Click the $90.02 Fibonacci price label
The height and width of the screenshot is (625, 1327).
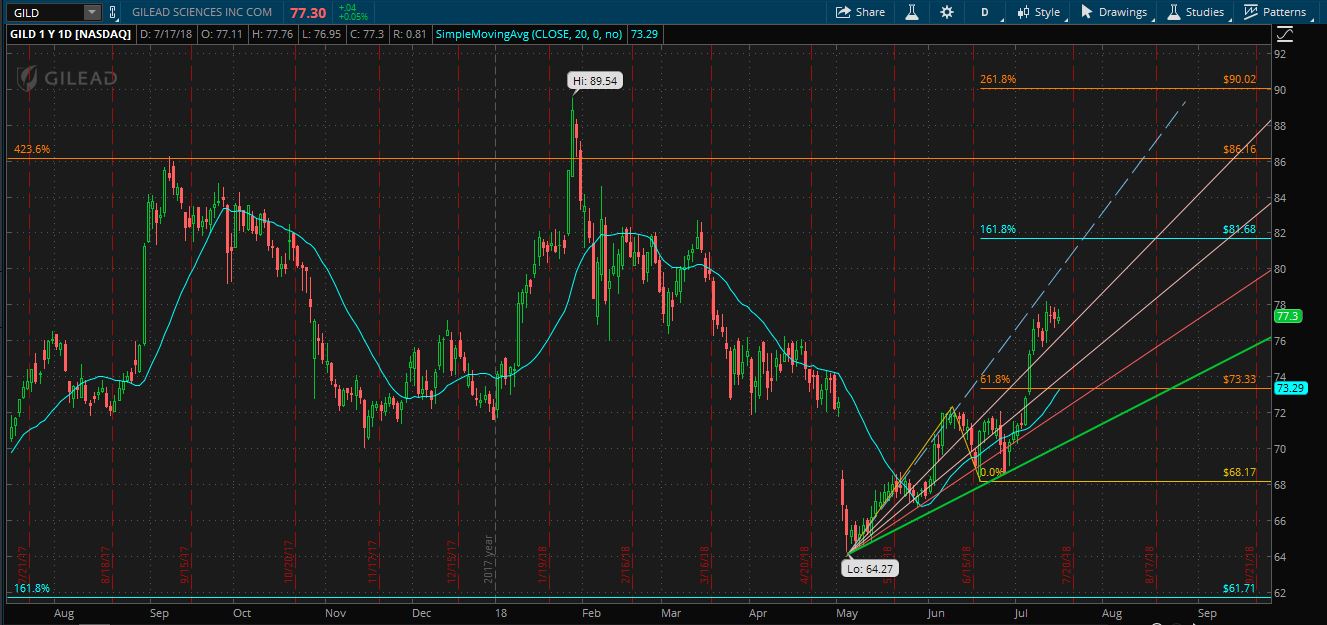1239,80
